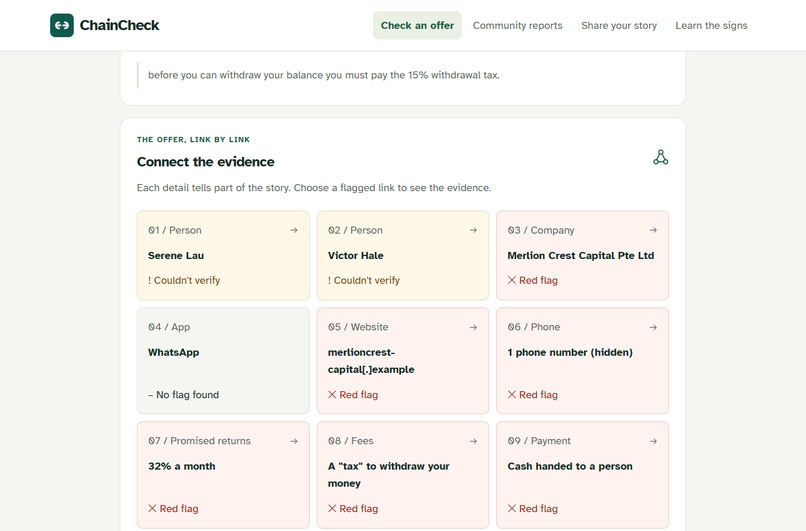This screenshot has width=806, height=531.
Task: Navigate to Learn the signs
Action: coord(711,25)
